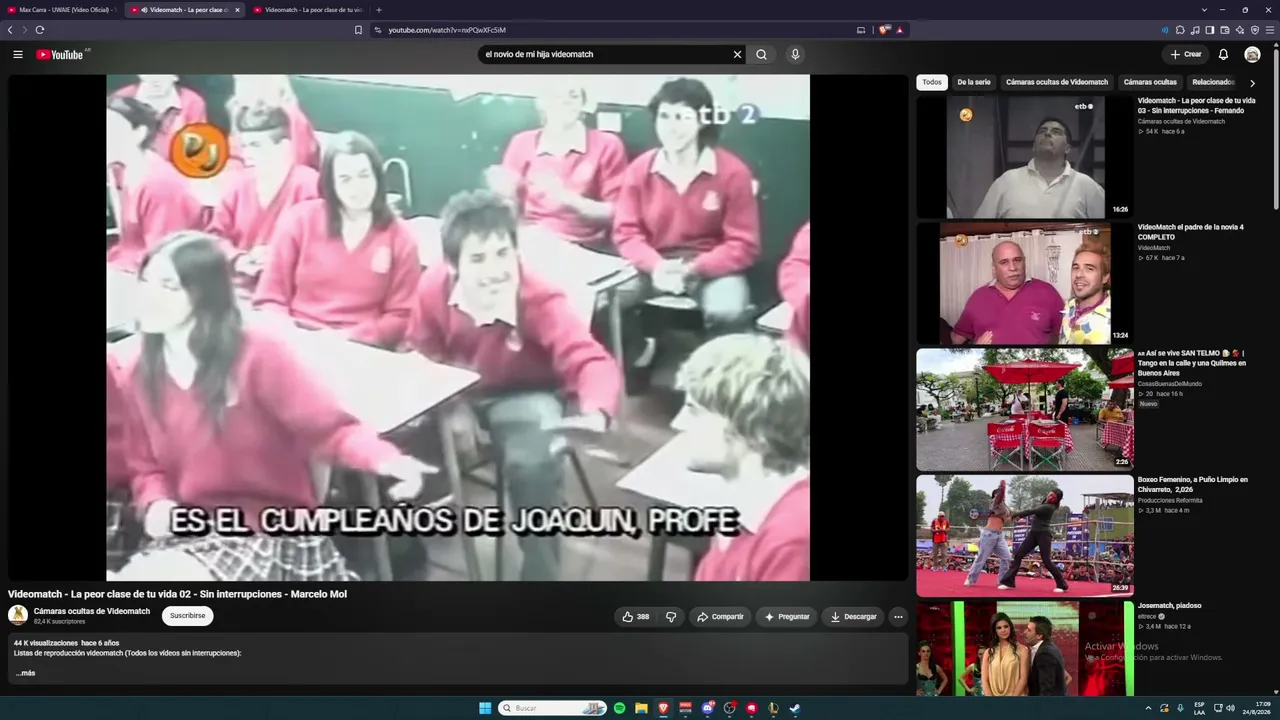This screenshot has width=1280, height=720.
Task: Open the tab search chevron dropdown
Action: point(1204,10)
